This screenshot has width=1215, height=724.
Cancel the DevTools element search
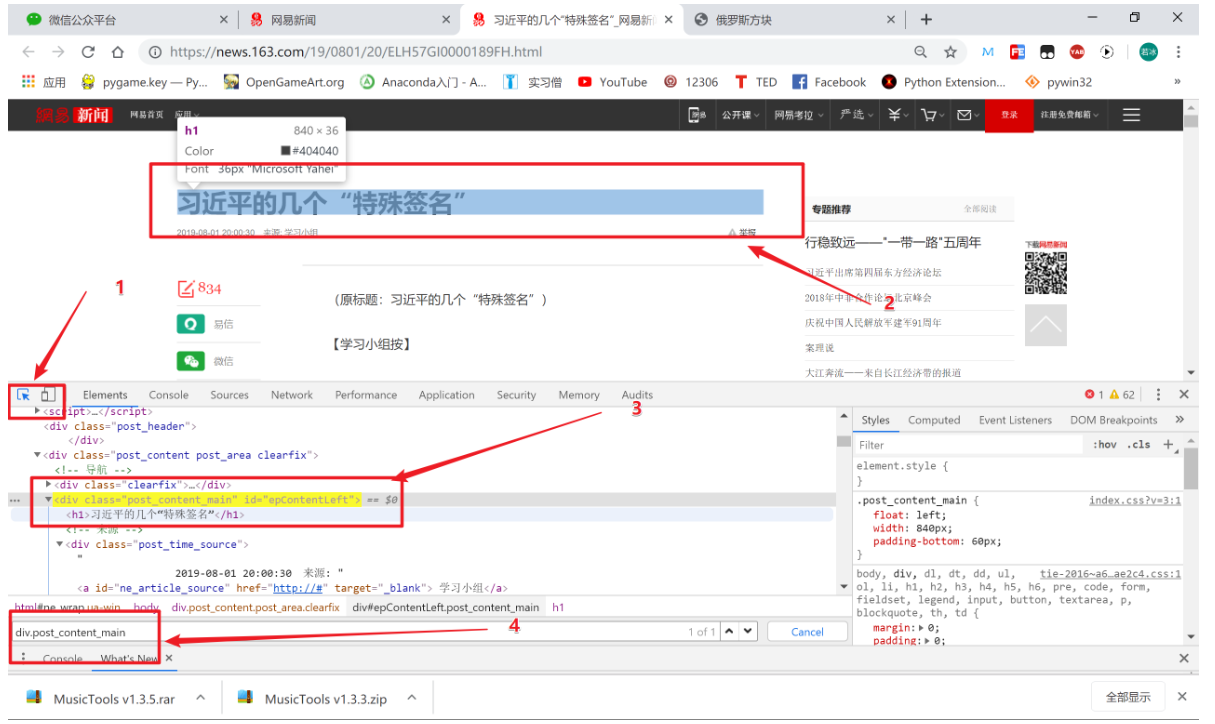(807, 631)
